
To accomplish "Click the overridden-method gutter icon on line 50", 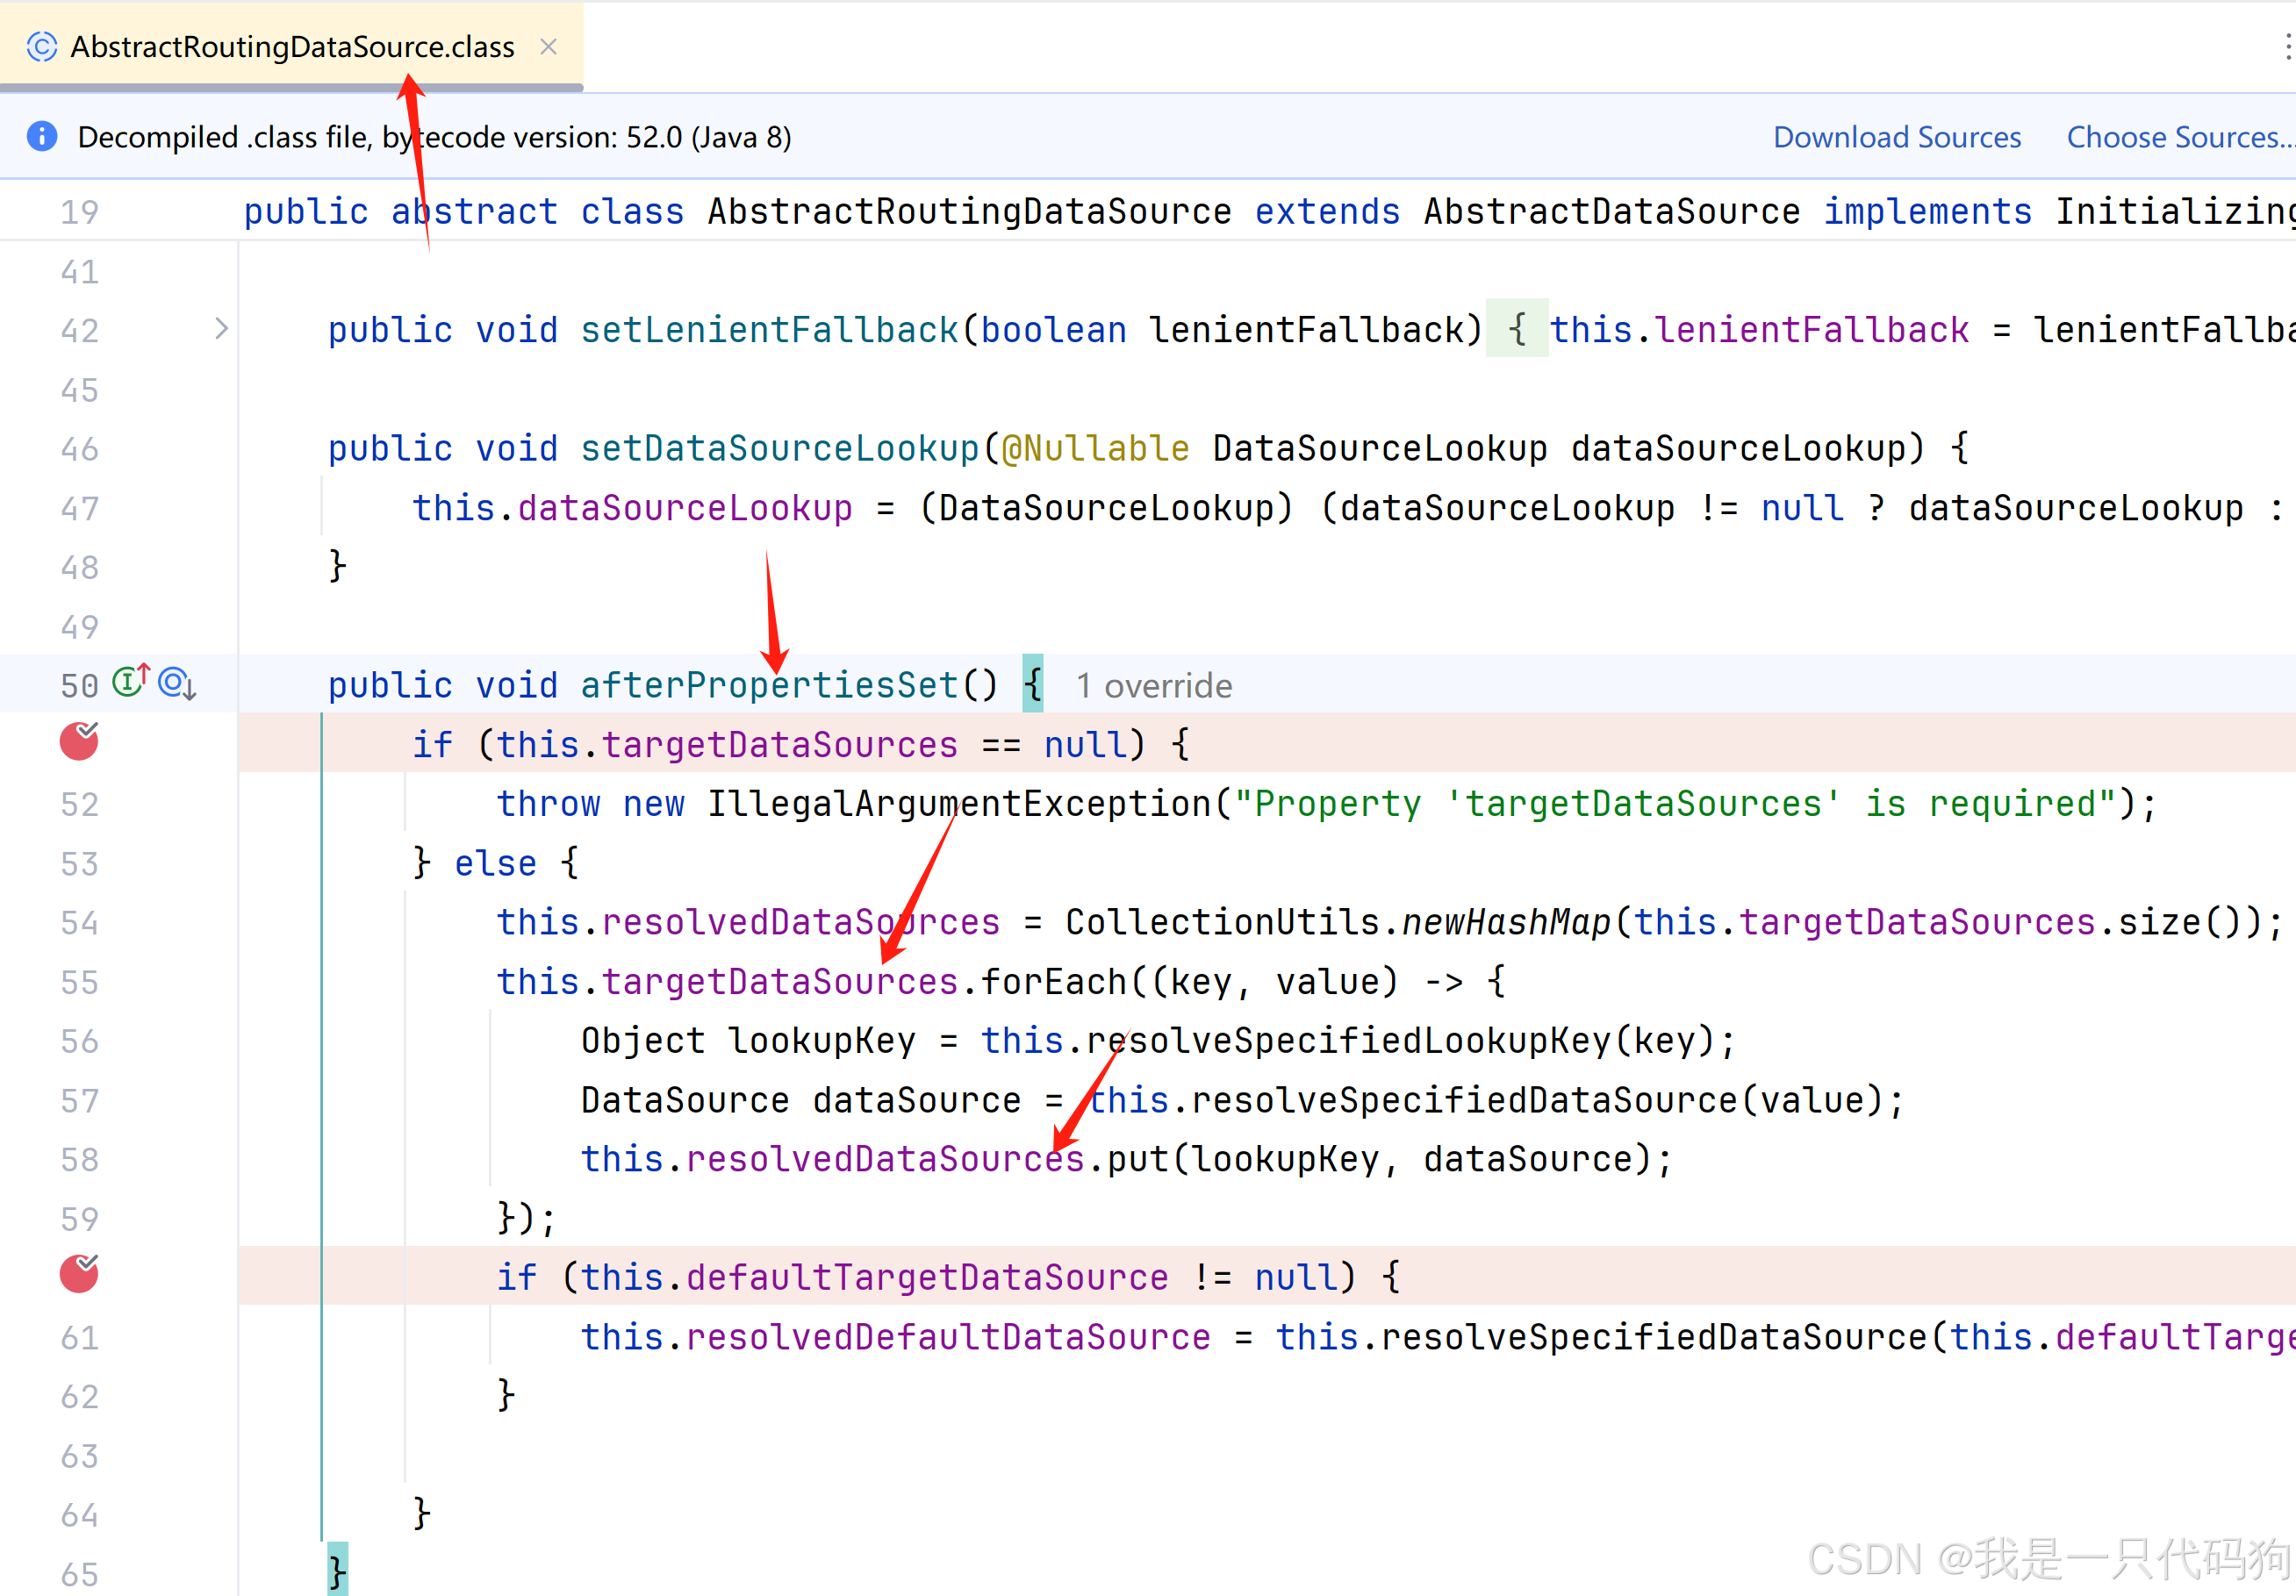I will click(177, 684).
